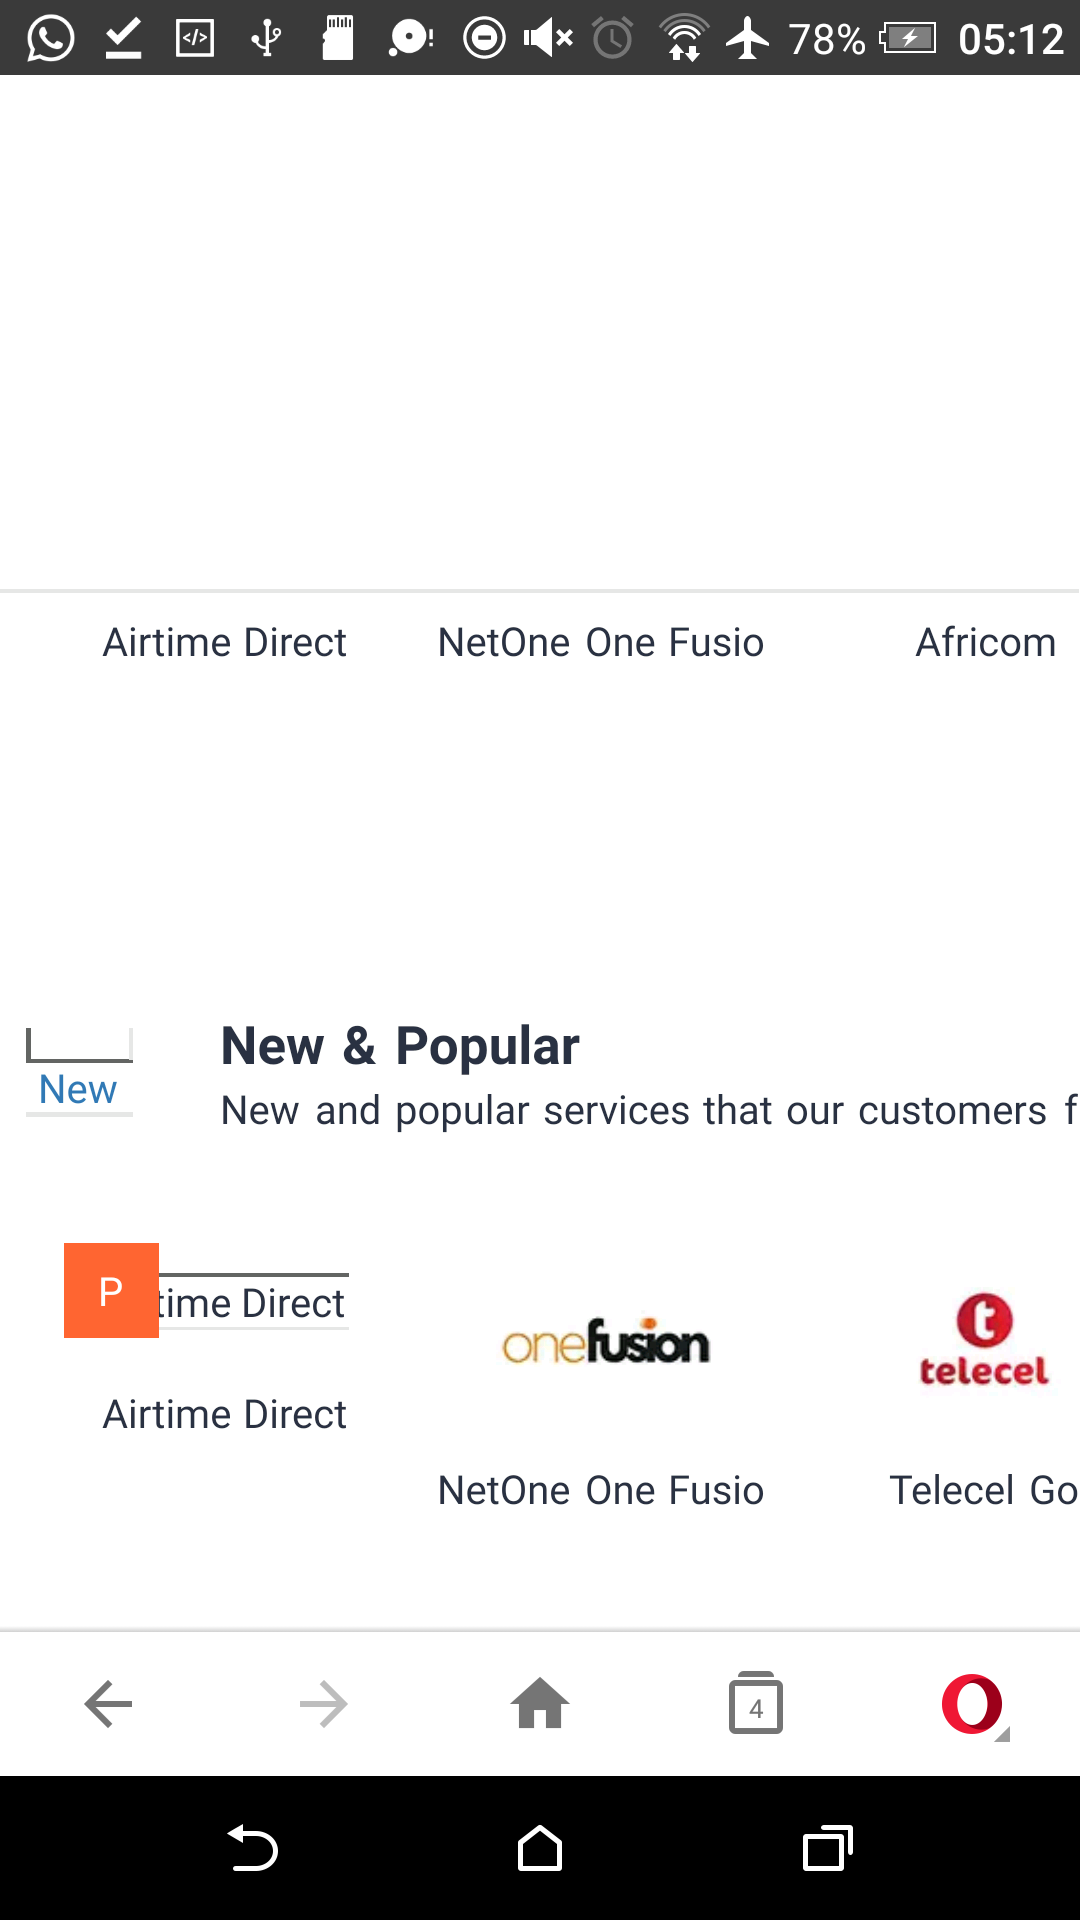Open the Opera menu icon

coord(972,1704)
